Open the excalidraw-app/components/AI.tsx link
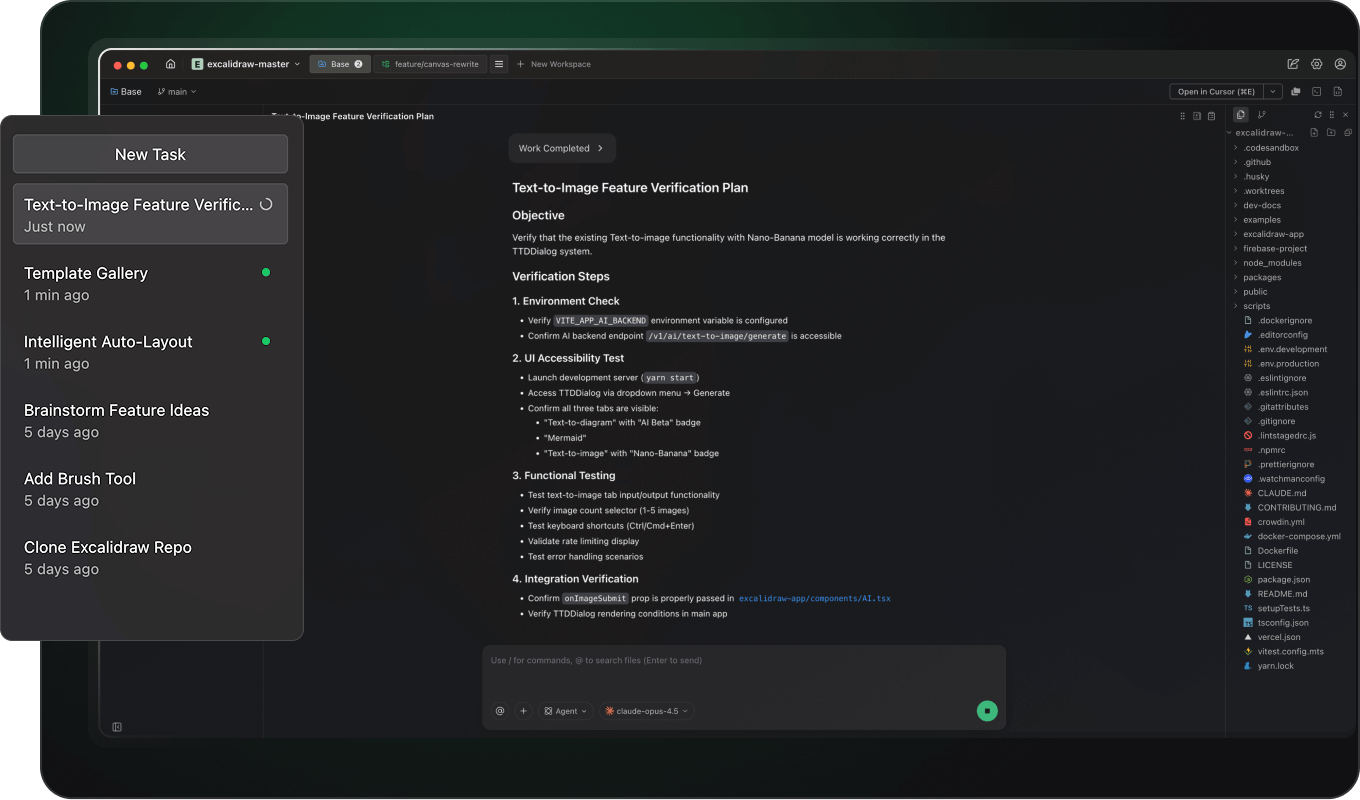Image resolution: width=1360 pixels, height=800 pixels. pos(814,598)
